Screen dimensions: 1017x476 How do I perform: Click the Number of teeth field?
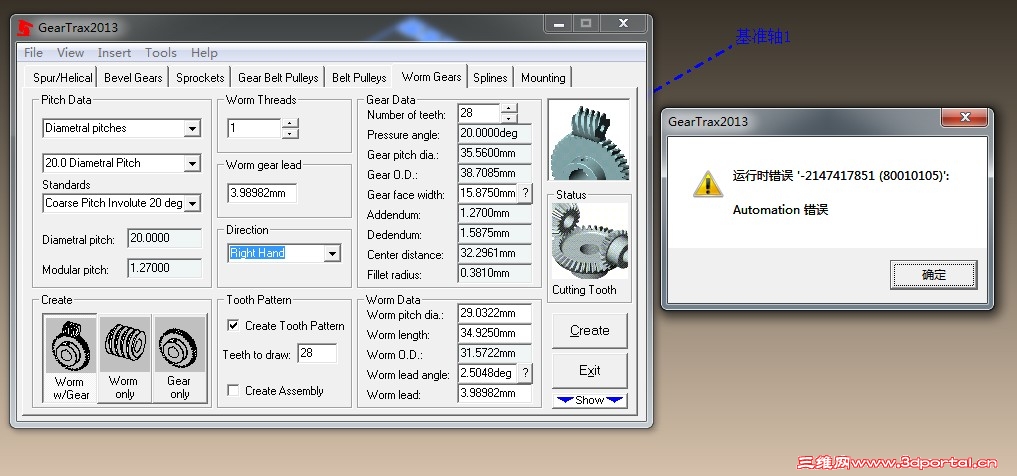point(479,113)
